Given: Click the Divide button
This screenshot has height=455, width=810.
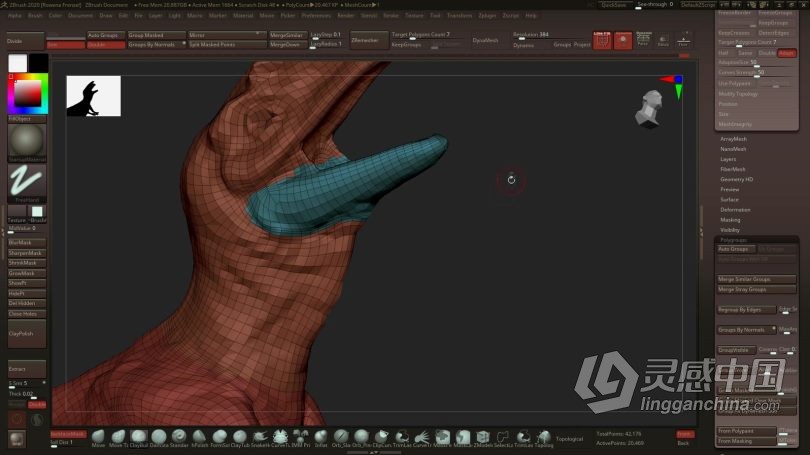Looking at the screenshot, I should [x=25, y=41].
